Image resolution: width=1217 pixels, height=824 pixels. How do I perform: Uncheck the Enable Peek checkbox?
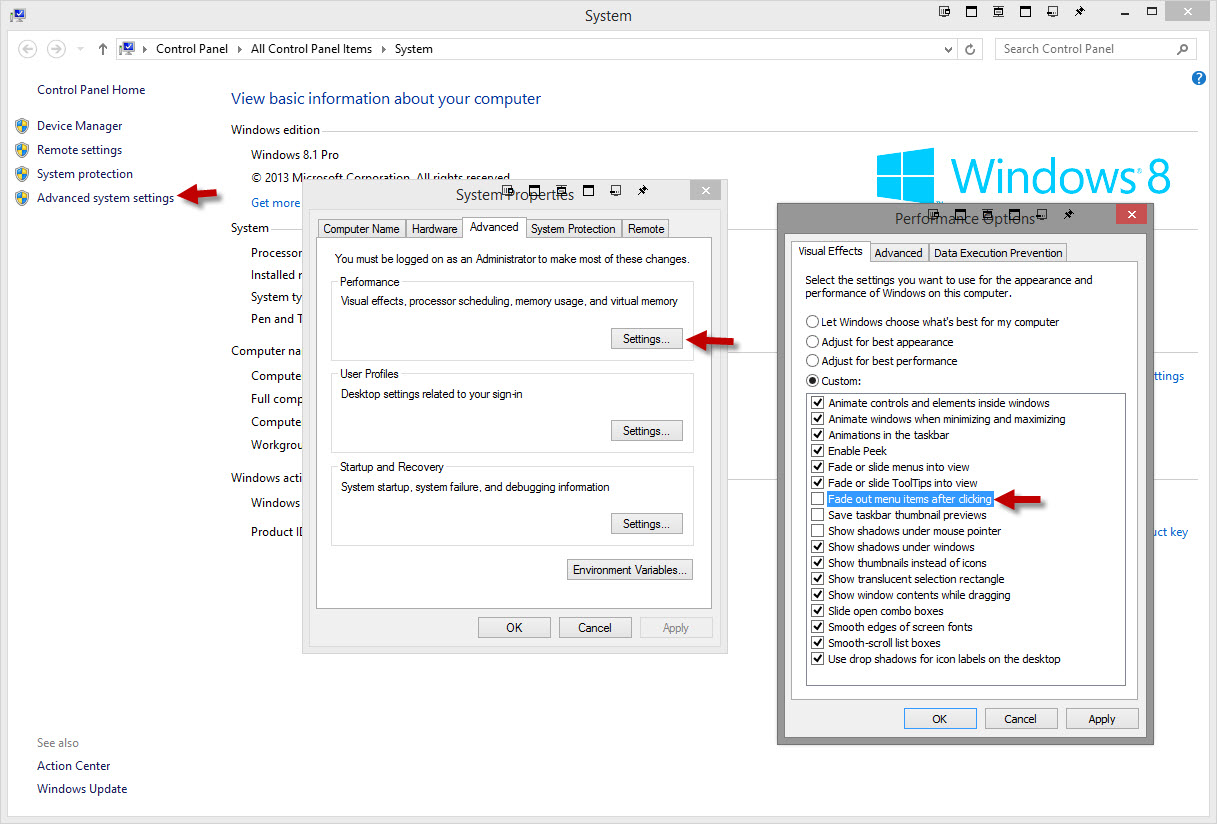(818, 451)
